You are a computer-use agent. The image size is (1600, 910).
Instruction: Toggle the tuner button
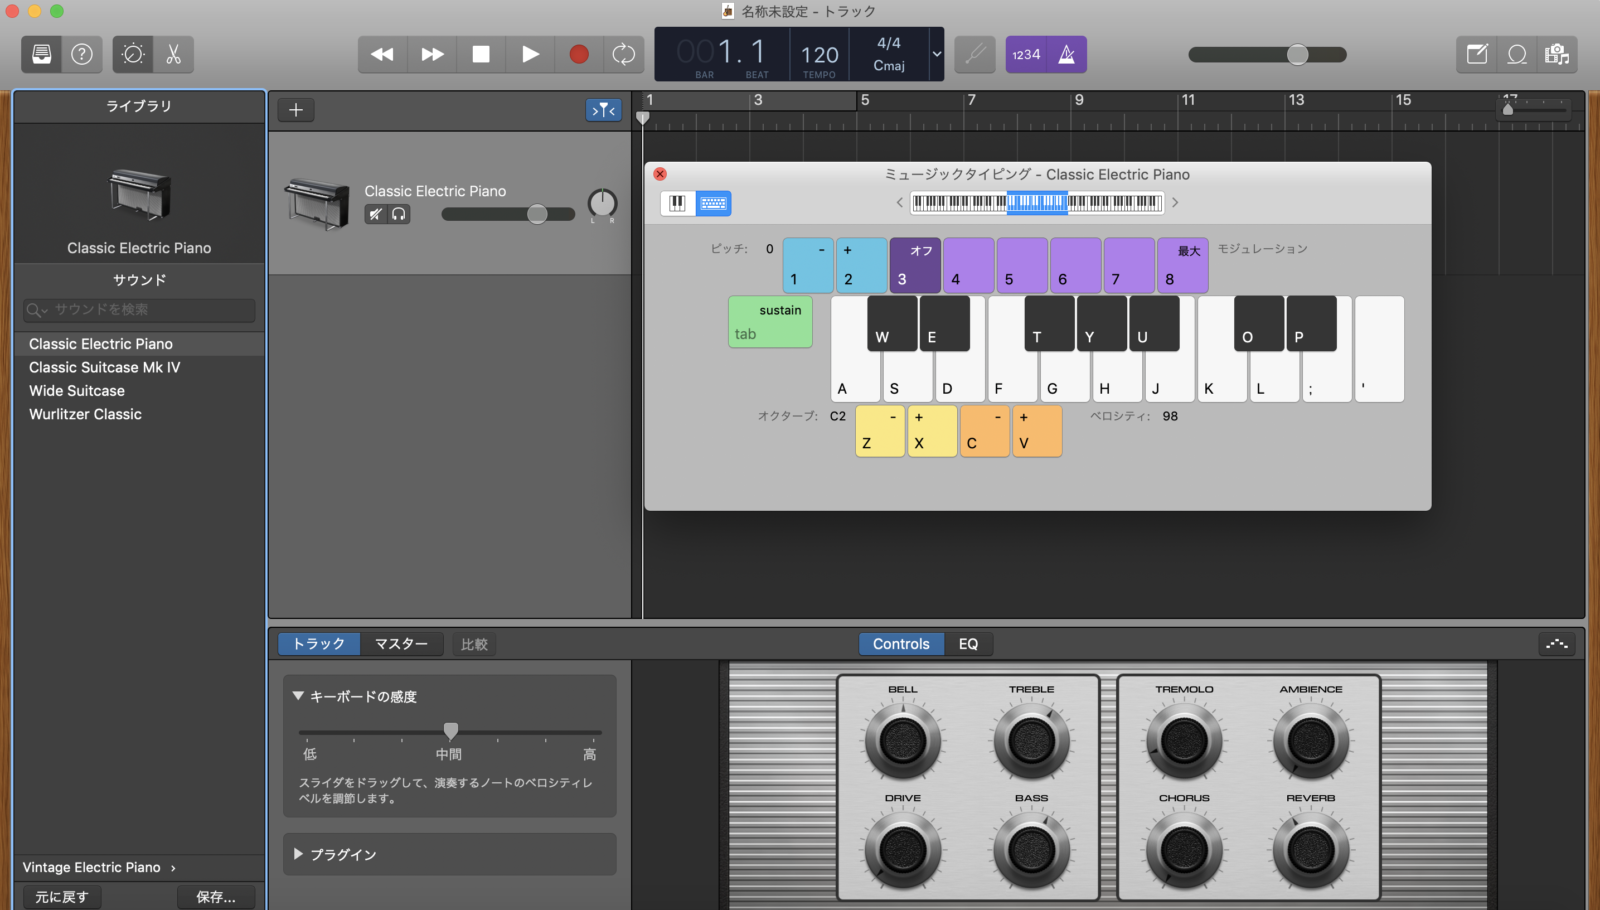975,54
